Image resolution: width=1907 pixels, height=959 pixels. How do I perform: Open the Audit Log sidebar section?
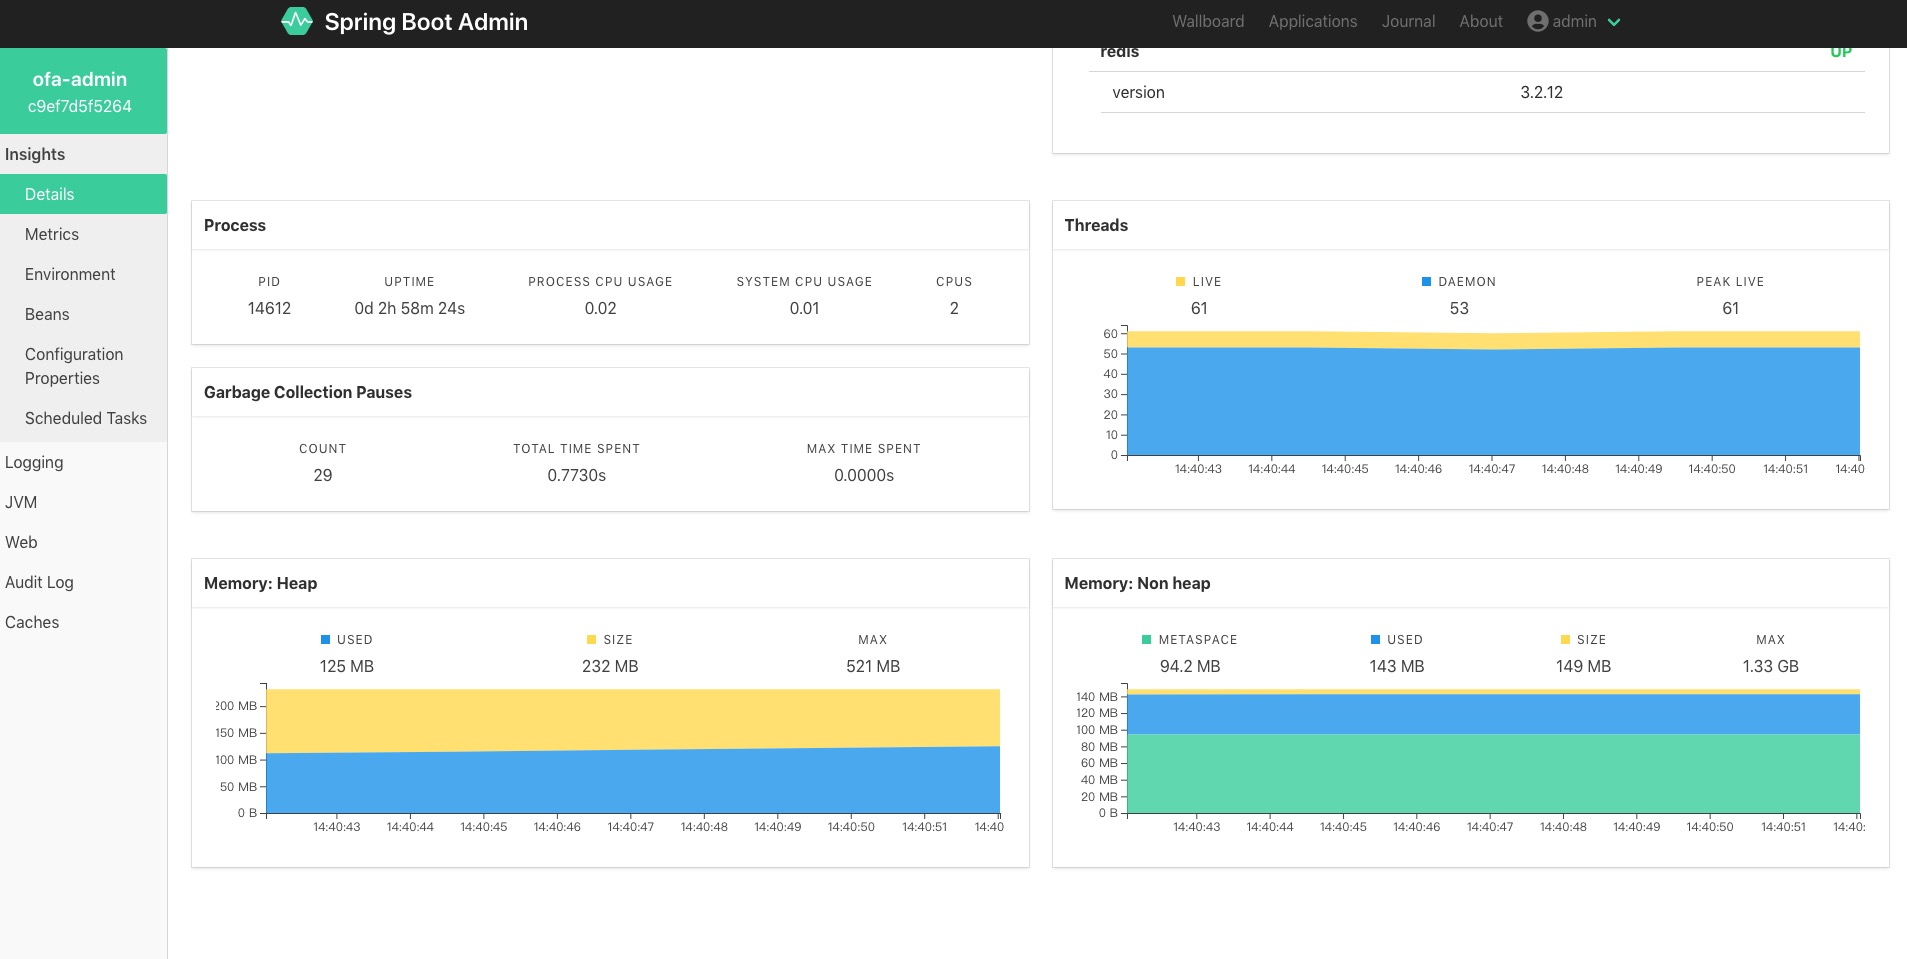83,582
